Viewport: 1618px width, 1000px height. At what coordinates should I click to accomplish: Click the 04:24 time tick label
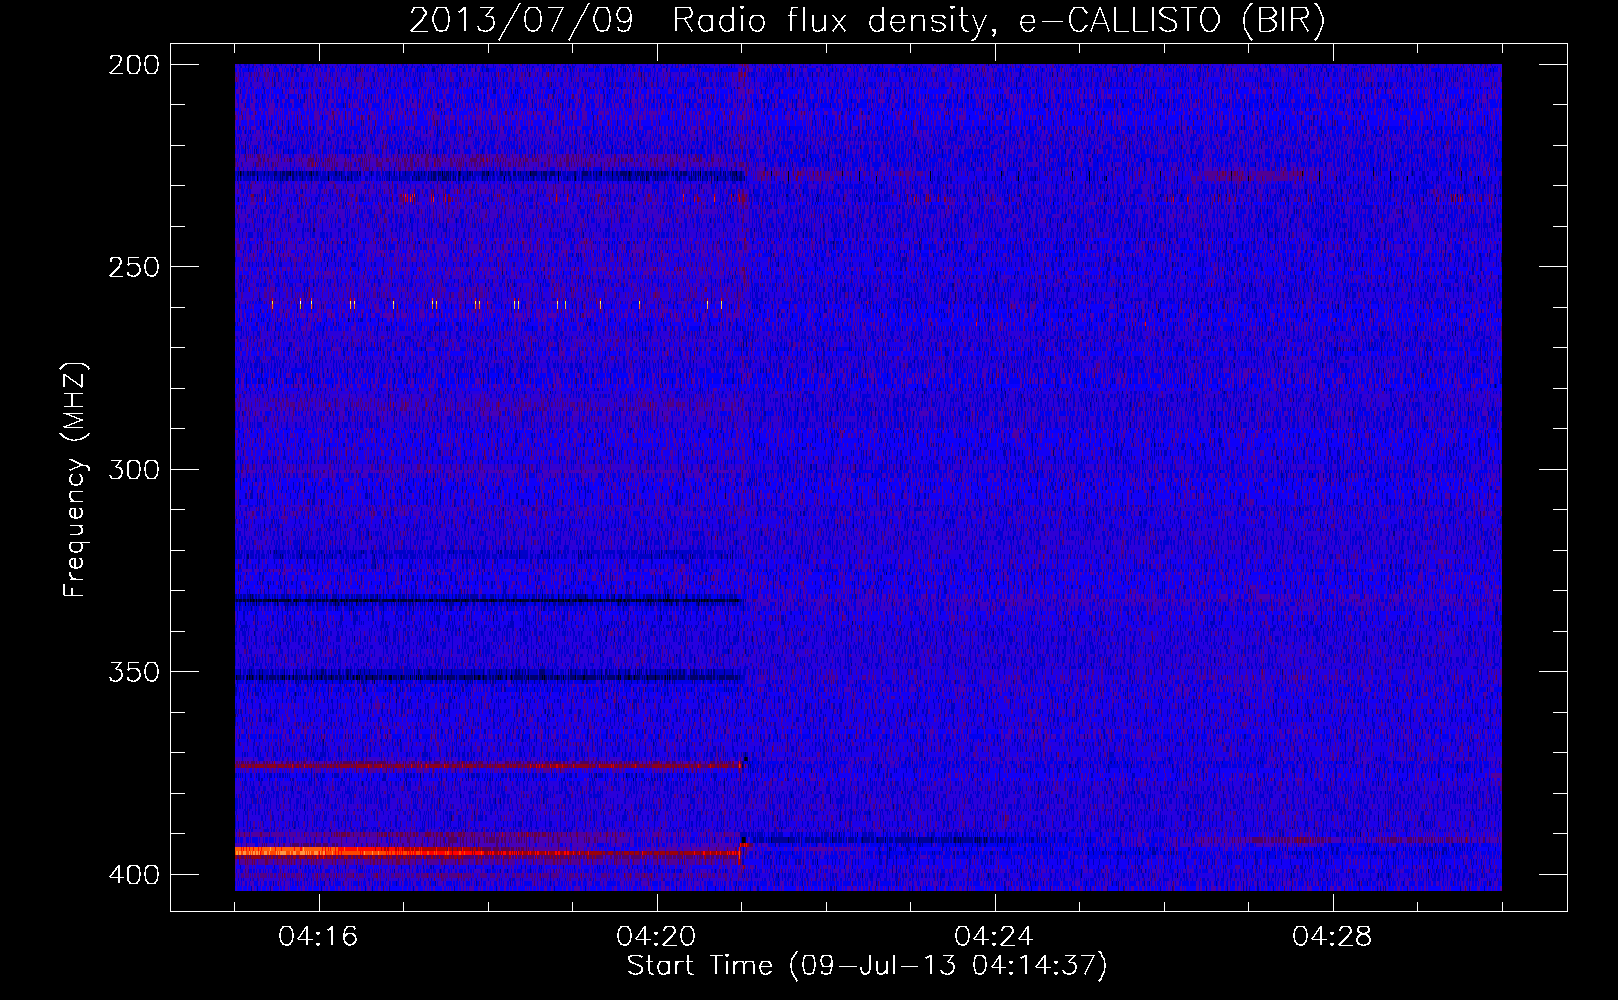(994, 937)
